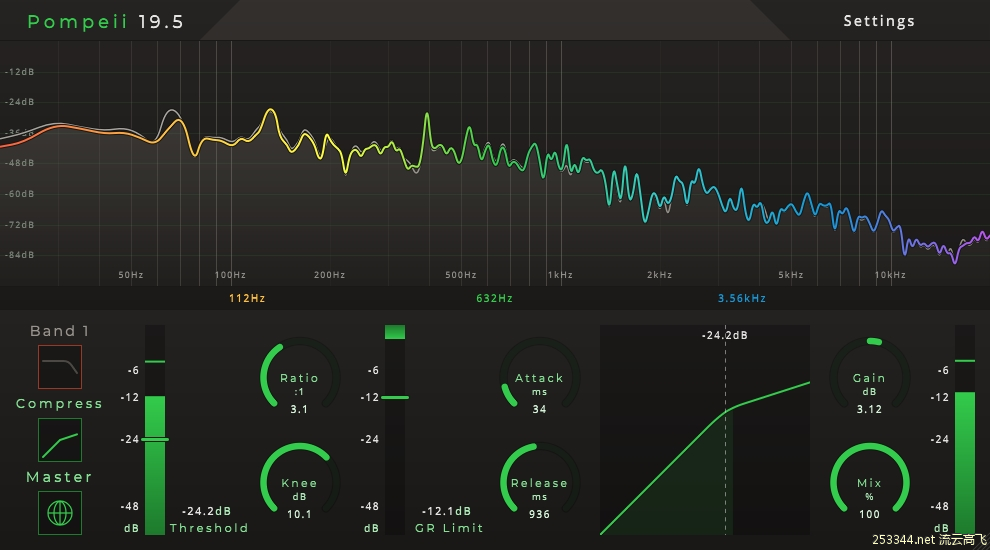The height and width of the screenshot is (550, 990).
Task: Click the 3.56kHz crossover frequency label
Action: [x=742, y=298]
